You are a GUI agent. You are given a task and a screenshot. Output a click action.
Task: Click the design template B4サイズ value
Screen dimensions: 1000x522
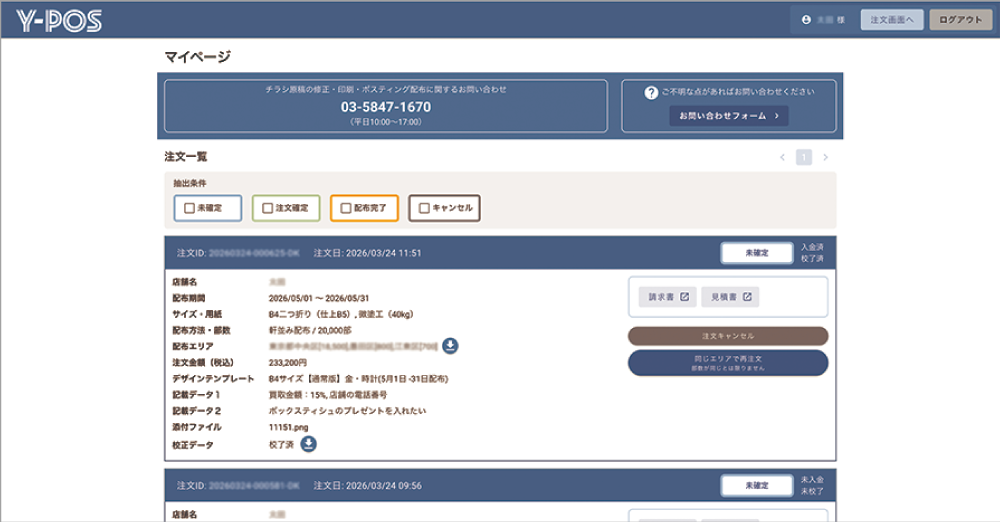pos(358,379)
